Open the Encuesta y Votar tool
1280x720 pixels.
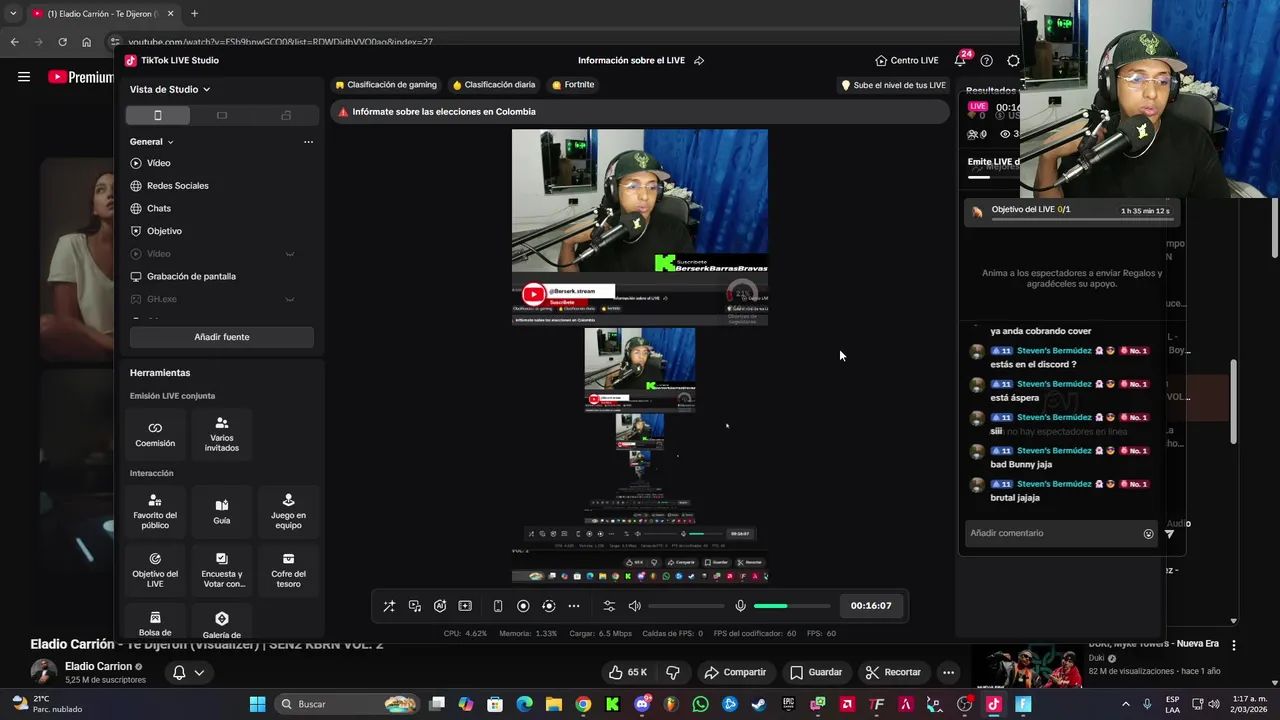pyautogui.click(x=222, y=570)
